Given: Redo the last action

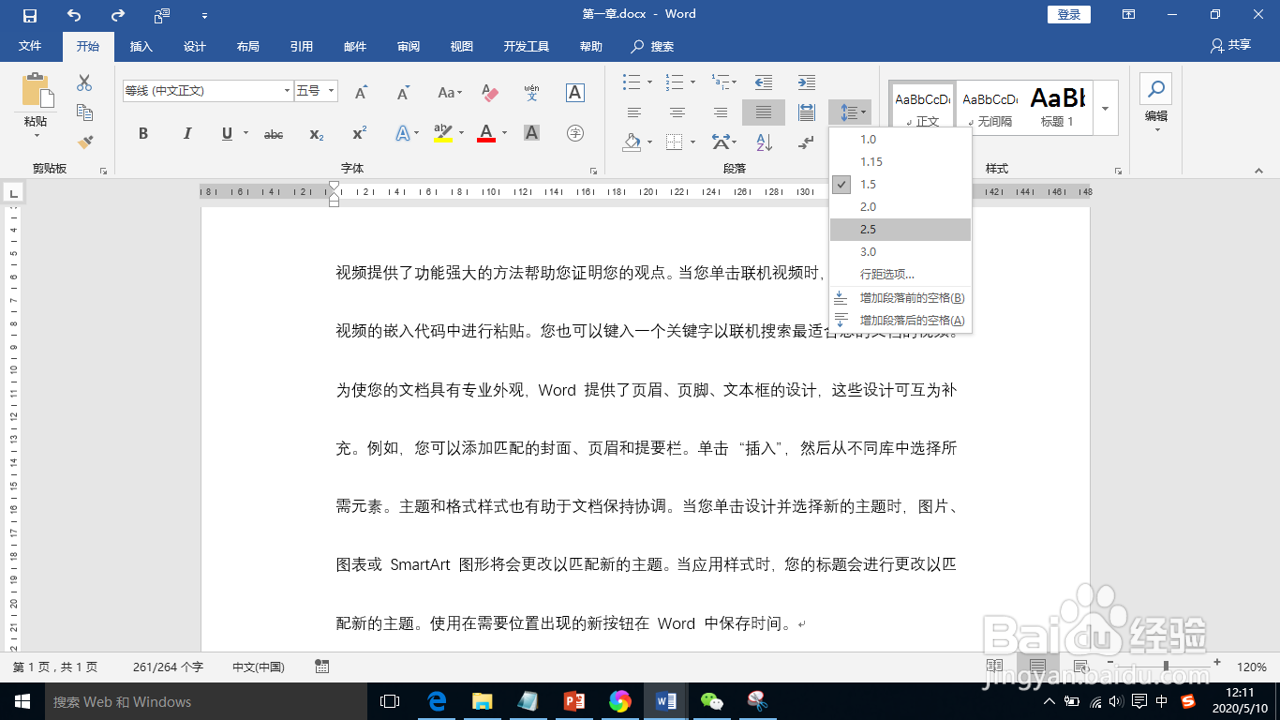Looking at the screenshot, I should (x=118, y=15).
